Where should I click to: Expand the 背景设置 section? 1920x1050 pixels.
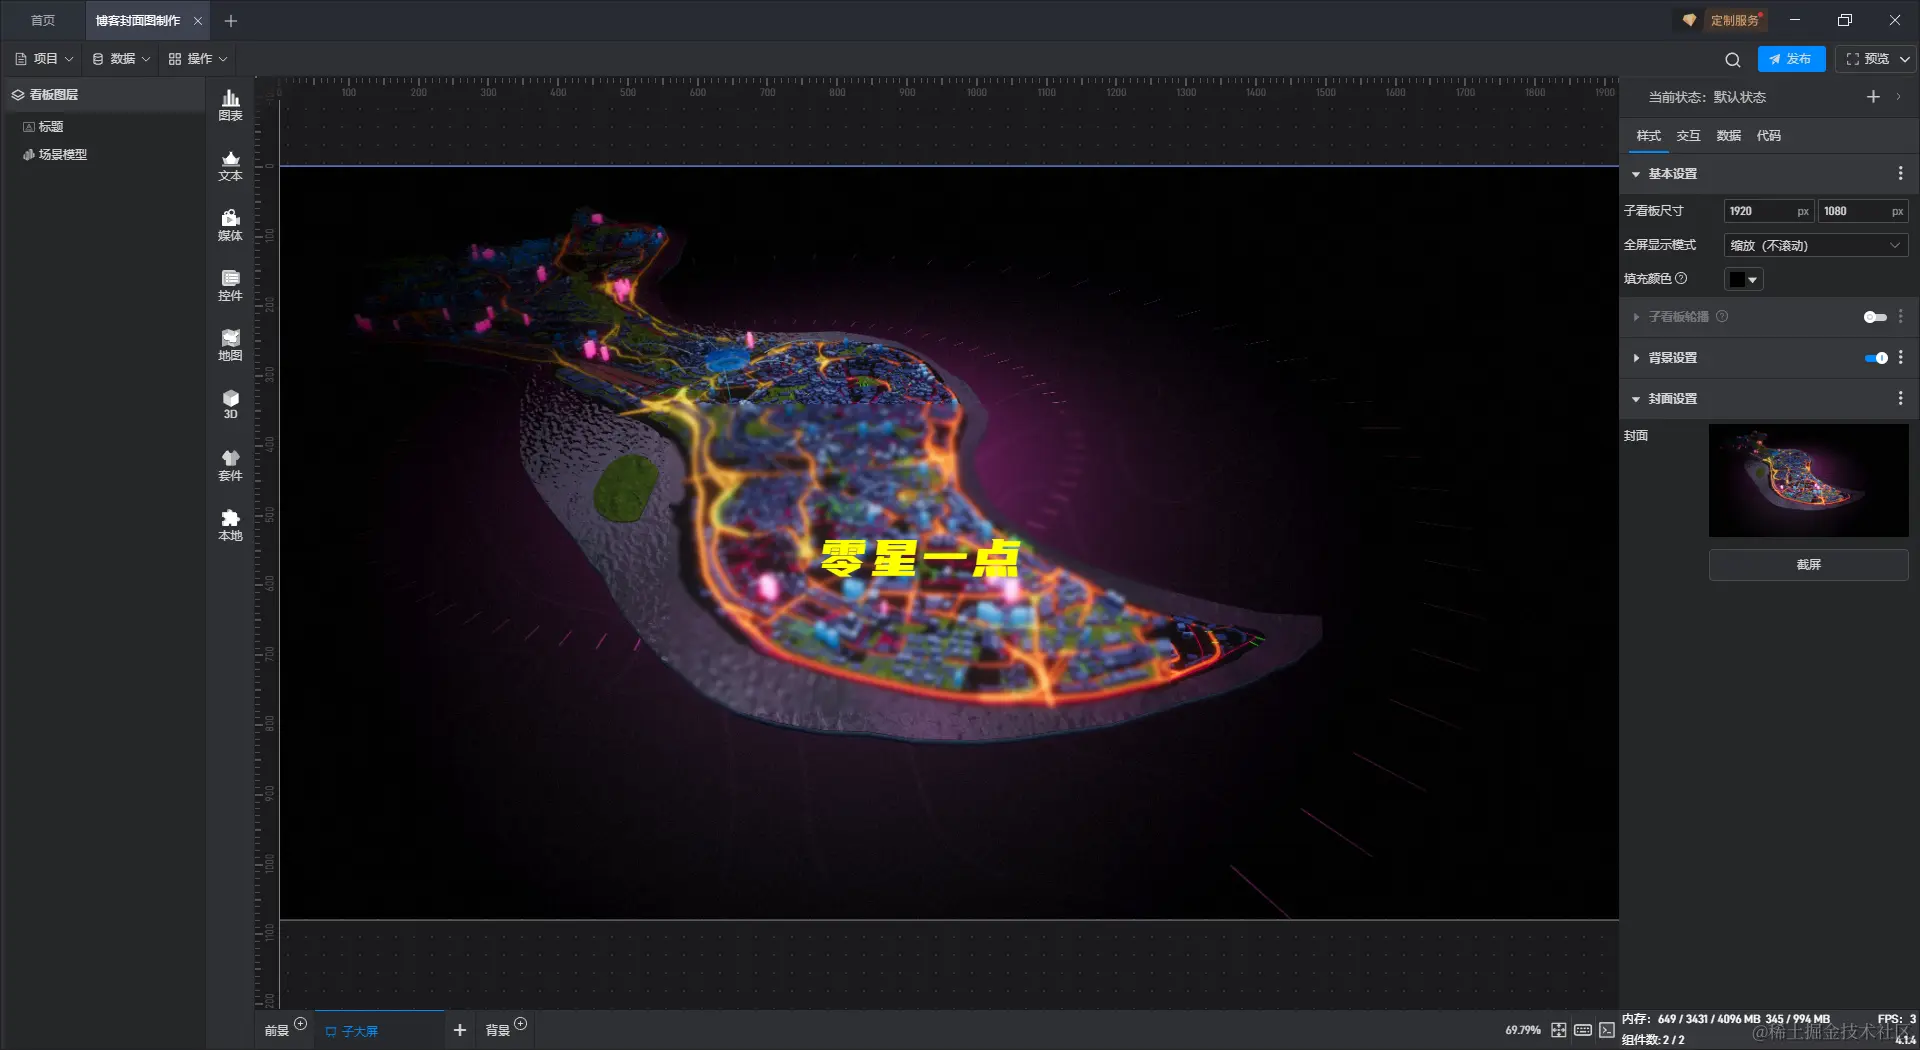coord(1636,358)
